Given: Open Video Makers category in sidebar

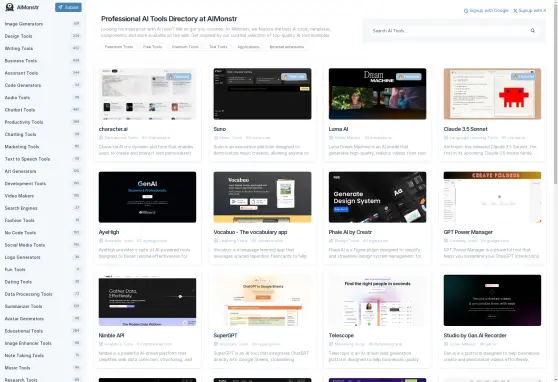Looking at the screenshot, I should coord(42,196).
